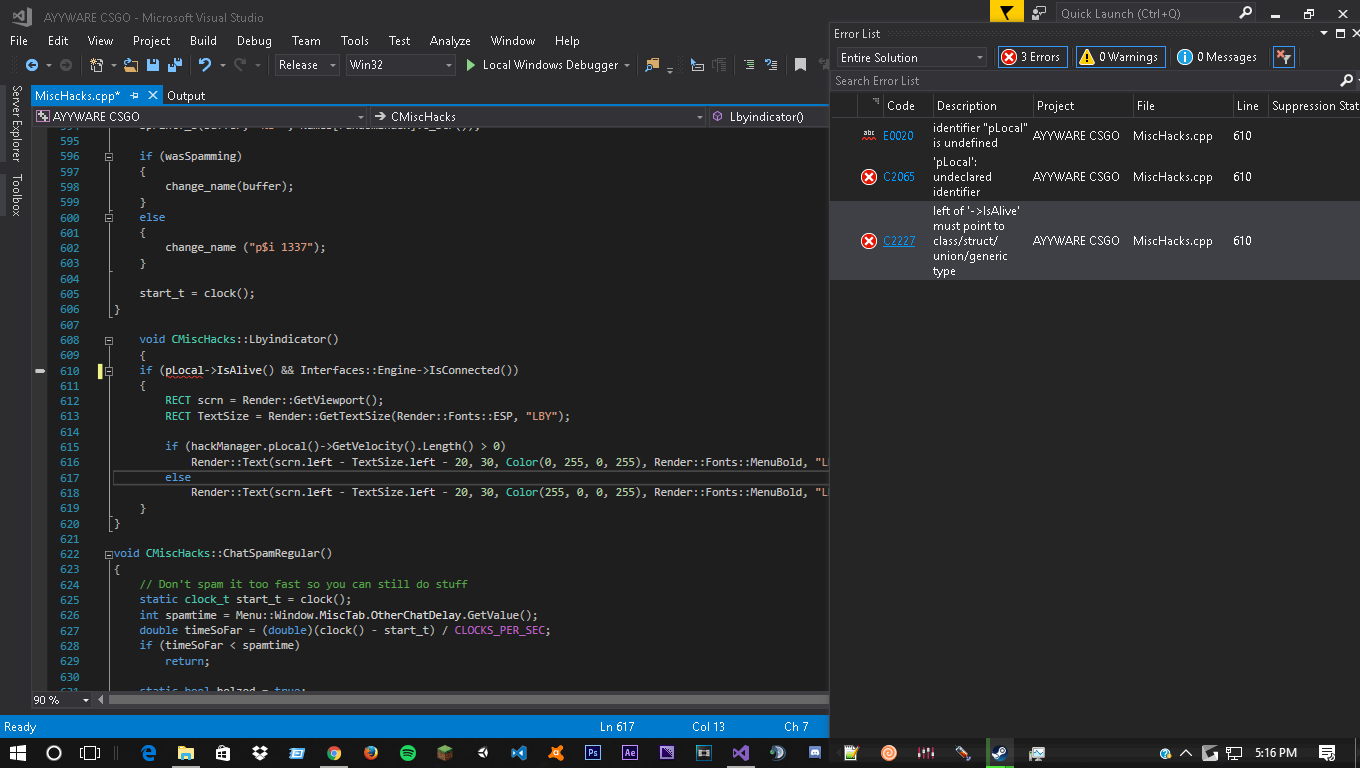Switch to the Output tab
The width and height of the screenshot is (1360, 768).
click(186, 96)
